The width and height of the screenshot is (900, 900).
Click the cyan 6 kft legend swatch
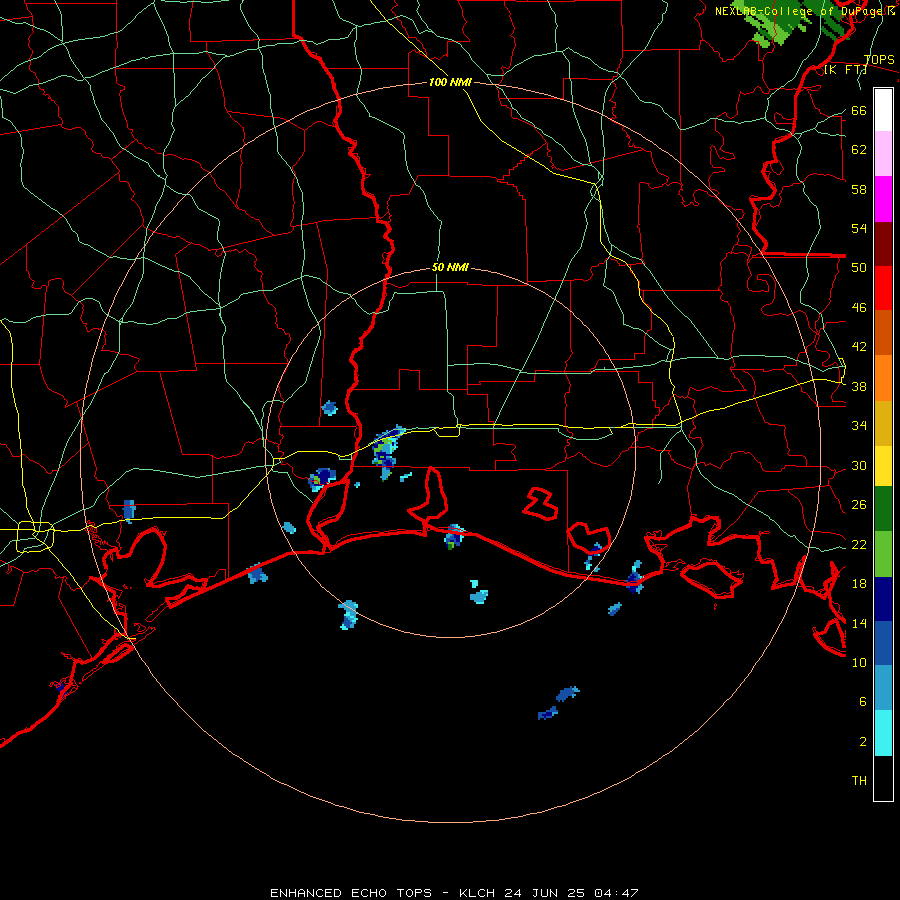click(883, 733)
